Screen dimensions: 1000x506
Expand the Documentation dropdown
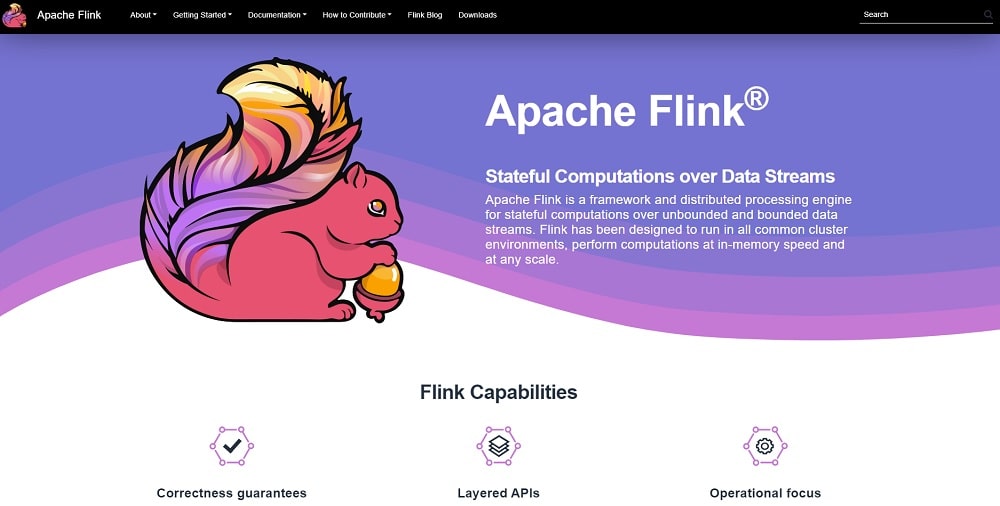tap(277, 15)
